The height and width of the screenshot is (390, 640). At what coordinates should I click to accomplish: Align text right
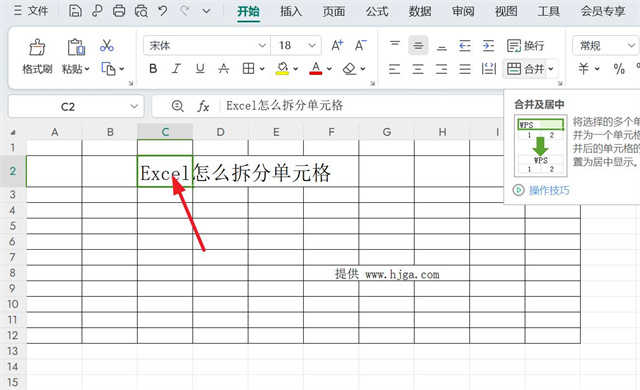[441, 69]
